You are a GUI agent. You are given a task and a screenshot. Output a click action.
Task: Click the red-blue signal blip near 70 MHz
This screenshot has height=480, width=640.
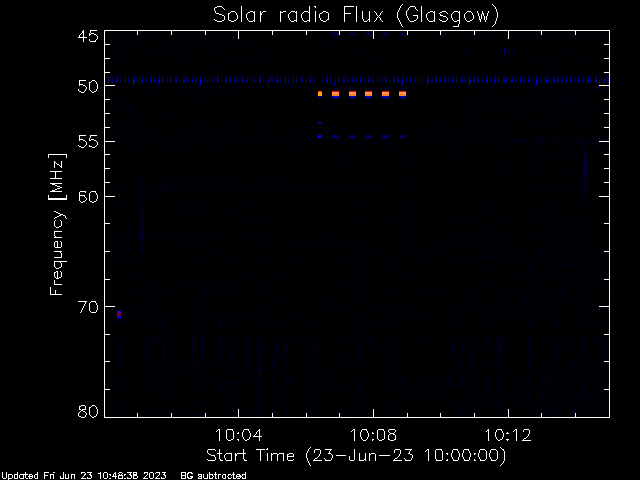pyautogui.click(x=119, y=314)
